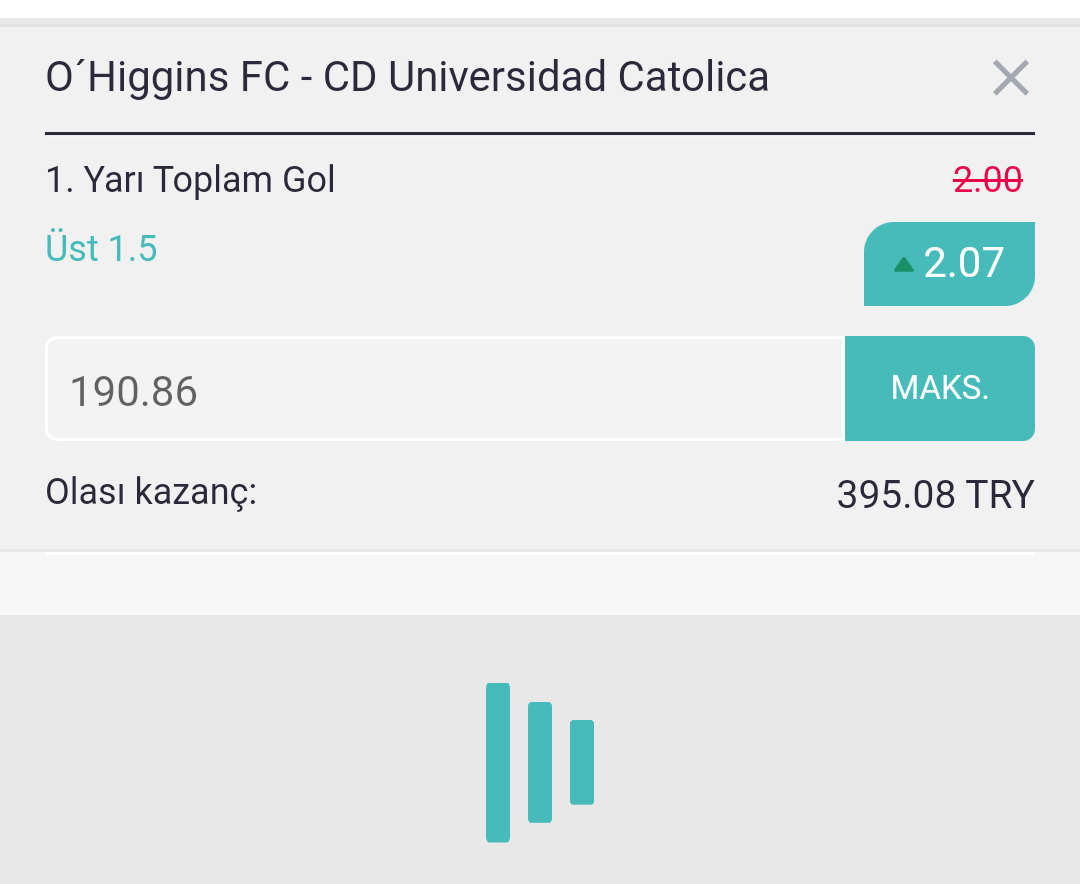This screenshot has height=884, width=1080.
Task: Open the O´Higgins FC team name
Action: click(x=167, y=76)
